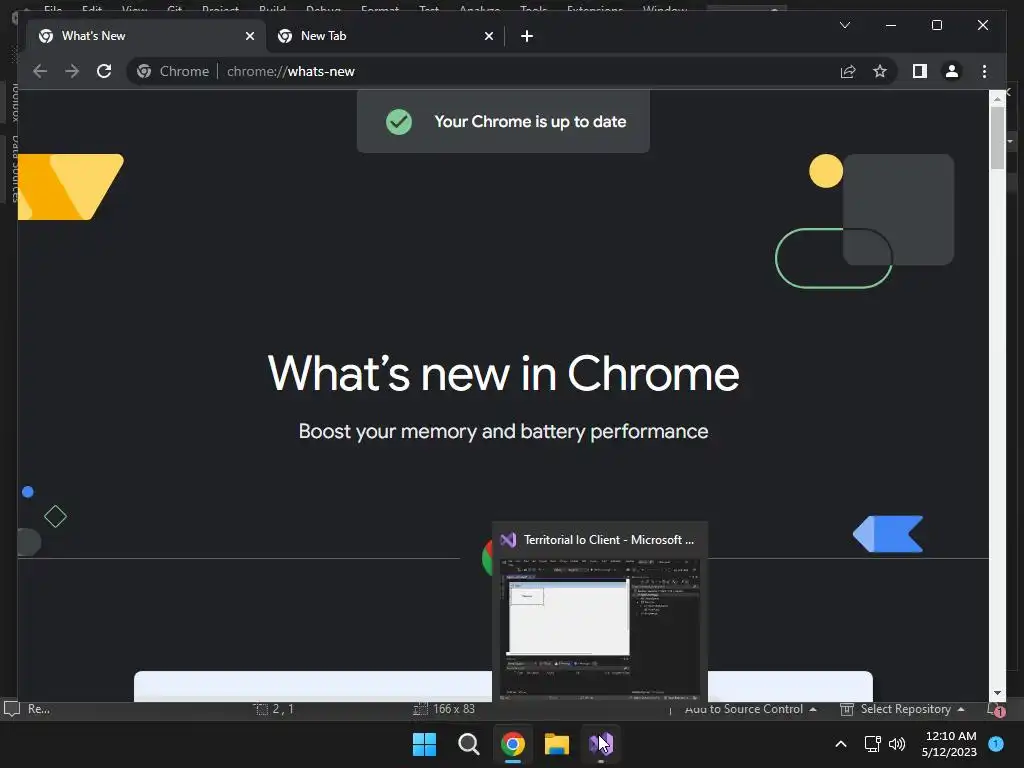1024x768 pixels.
Task: Expand Add to Source Control in Visual Studio
Action: pyautogui.click(x=750, y=709)
